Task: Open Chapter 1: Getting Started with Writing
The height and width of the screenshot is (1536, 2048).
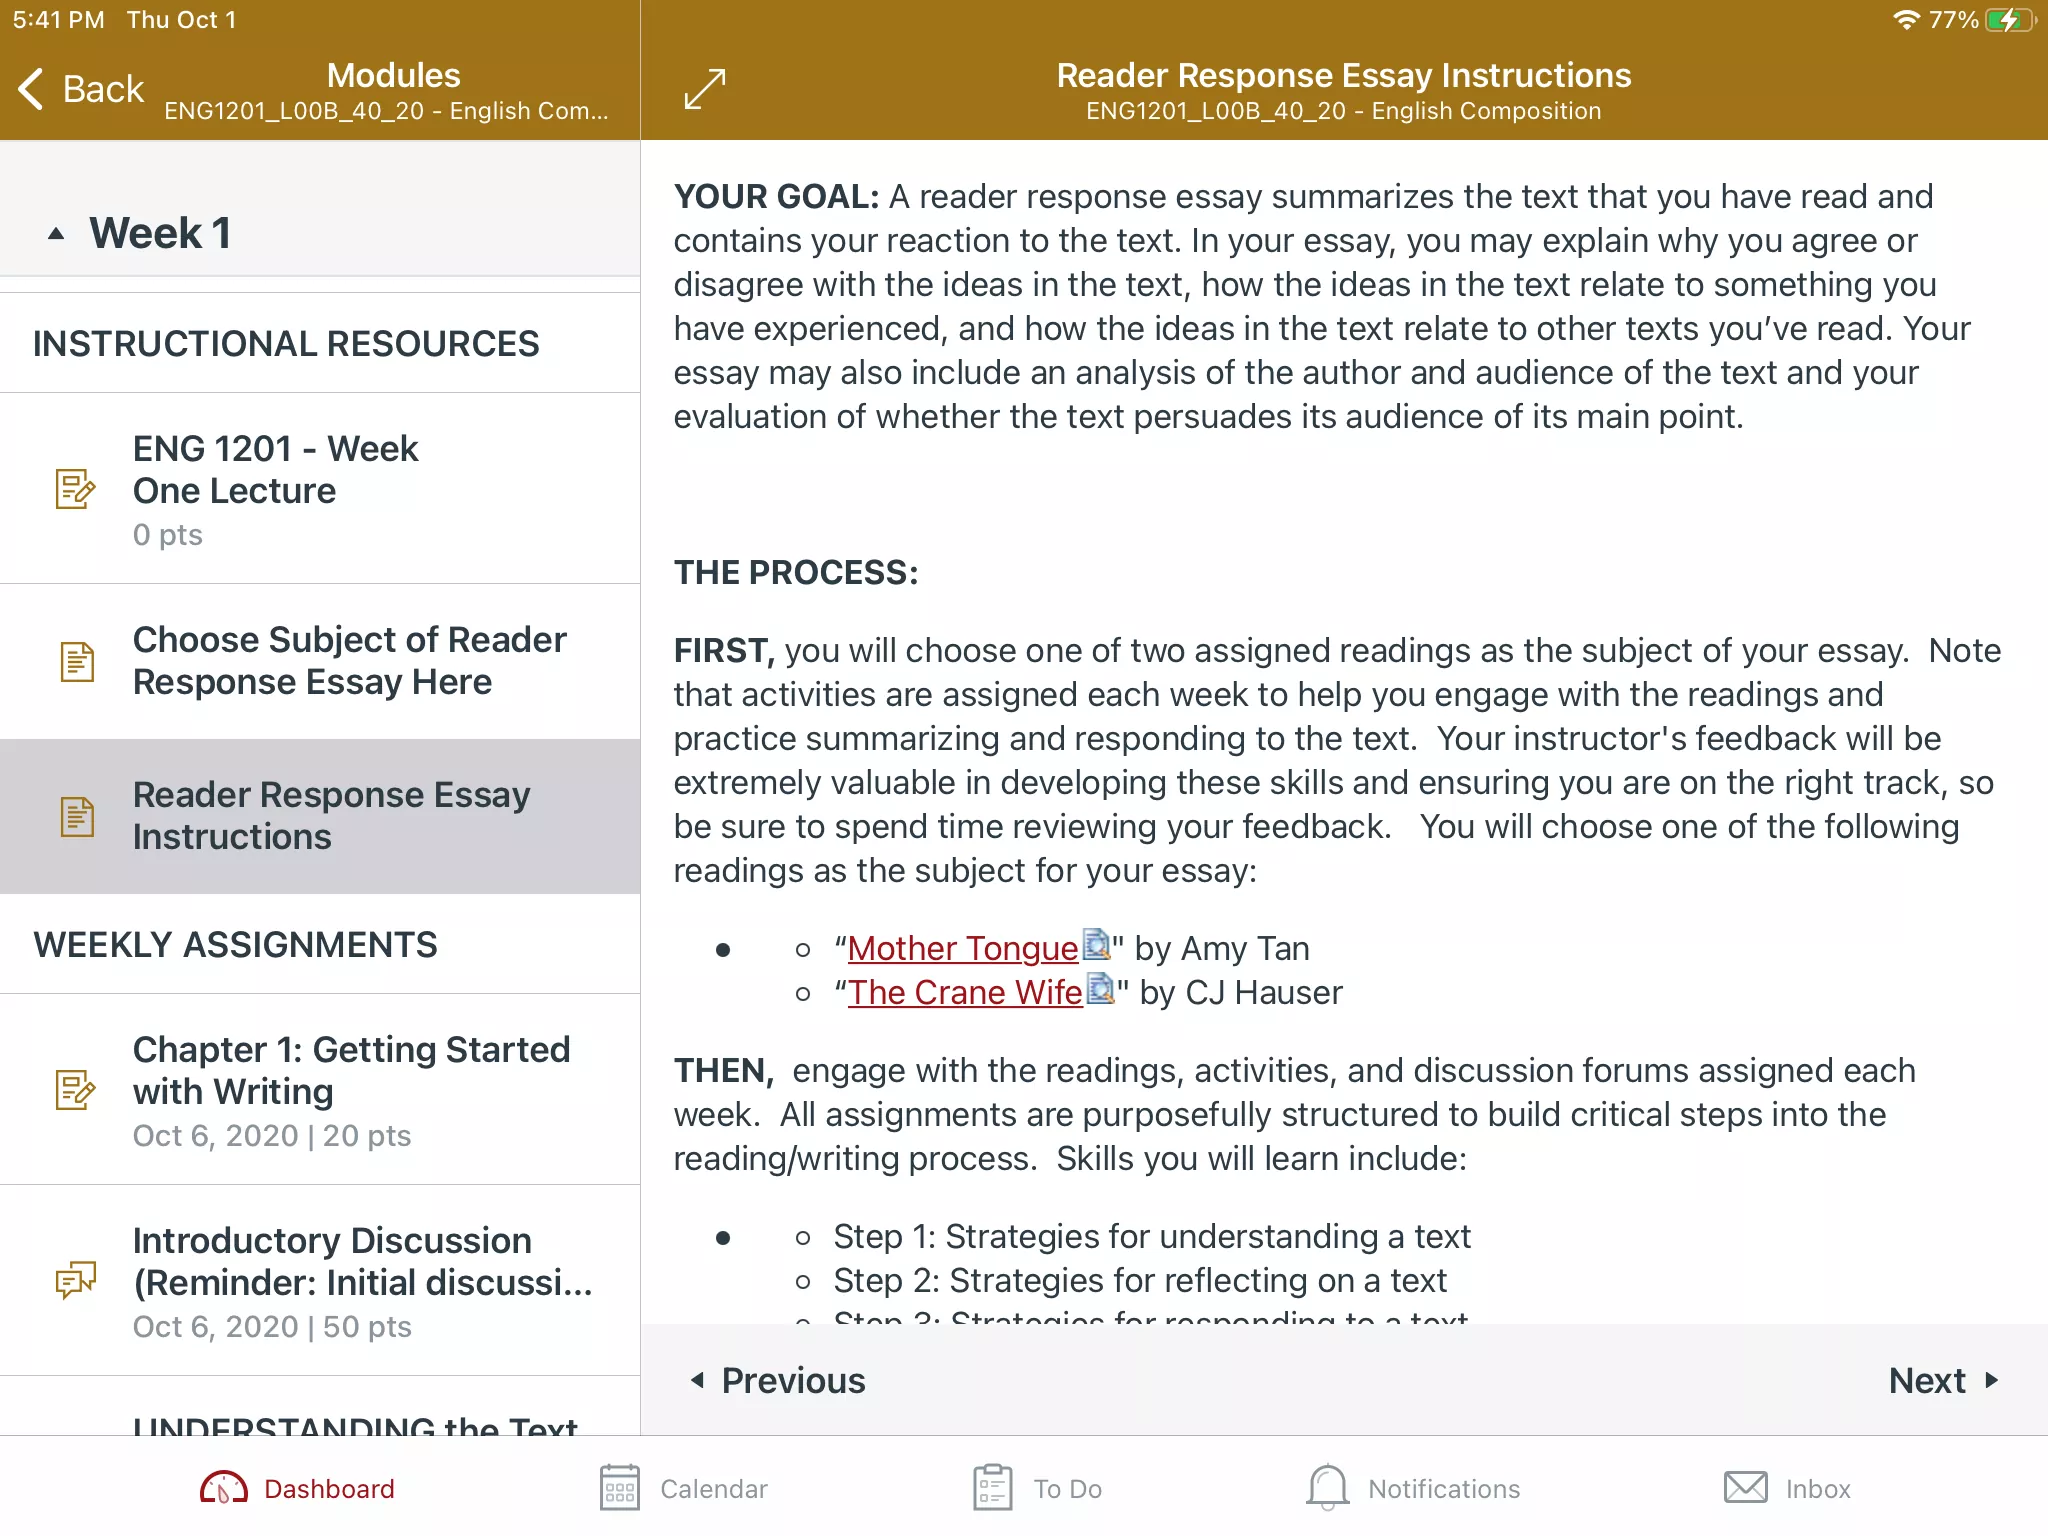Action: 320,1090
